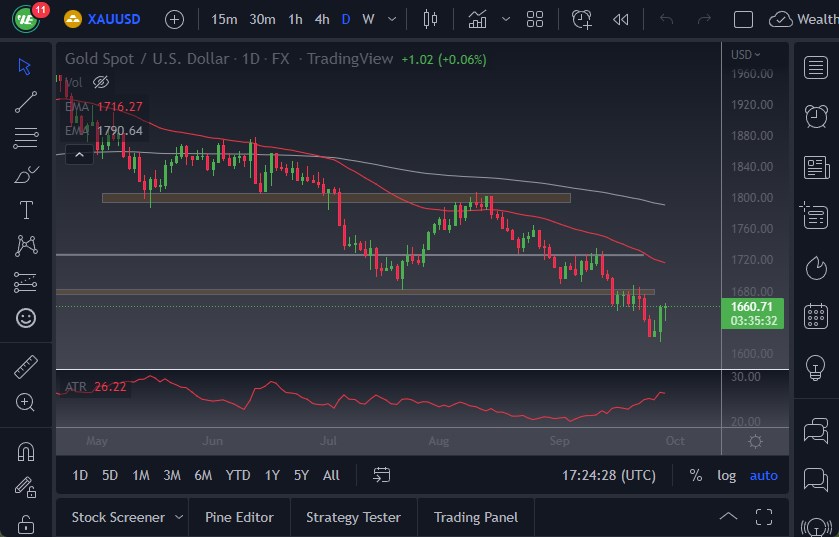Toggle auto scale mode

tap(763, 475)
